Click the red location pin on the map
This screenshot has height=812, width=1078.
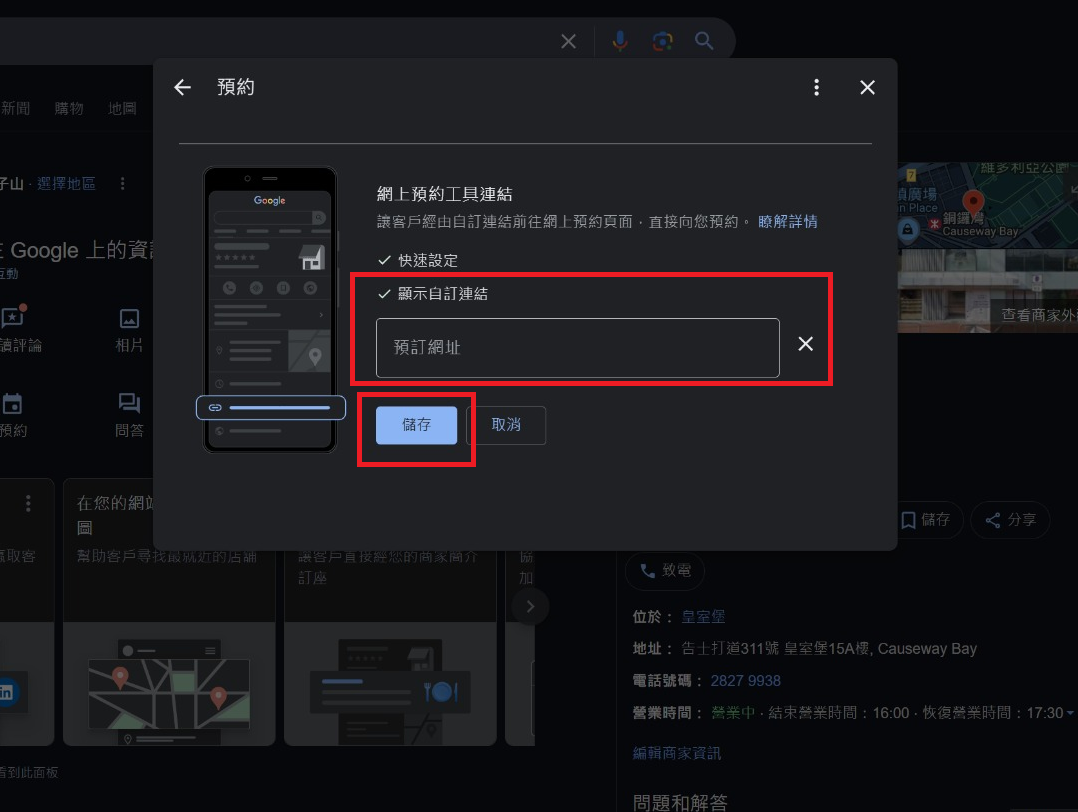(973, 201)
